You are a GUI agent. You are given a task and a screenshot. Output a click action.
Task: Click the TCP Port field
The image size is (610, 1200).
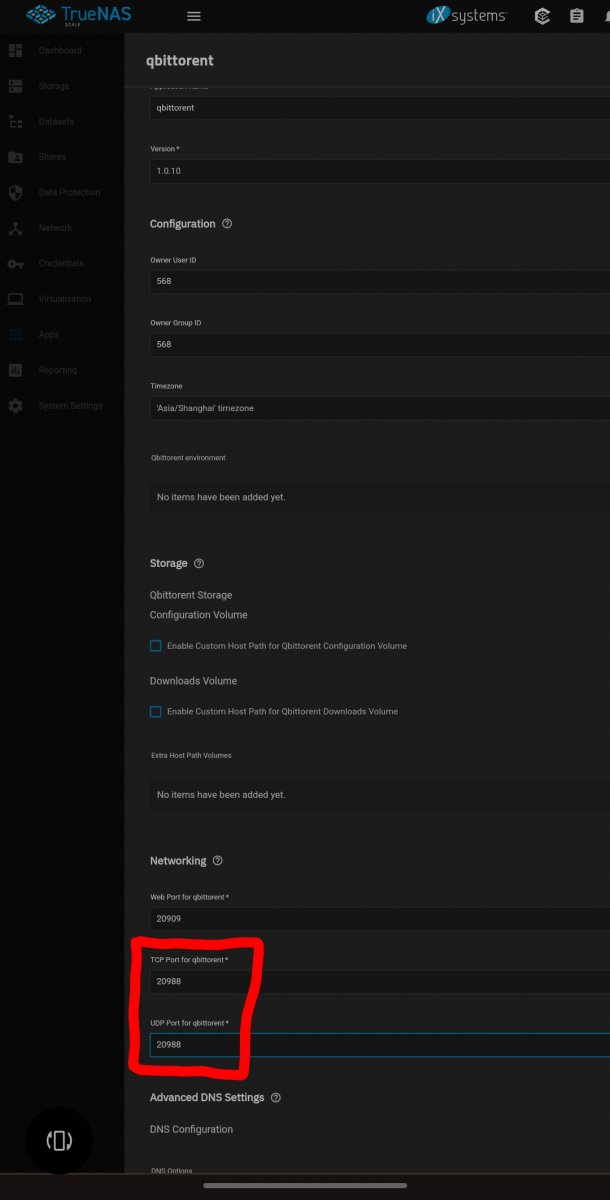pos(380,982)
